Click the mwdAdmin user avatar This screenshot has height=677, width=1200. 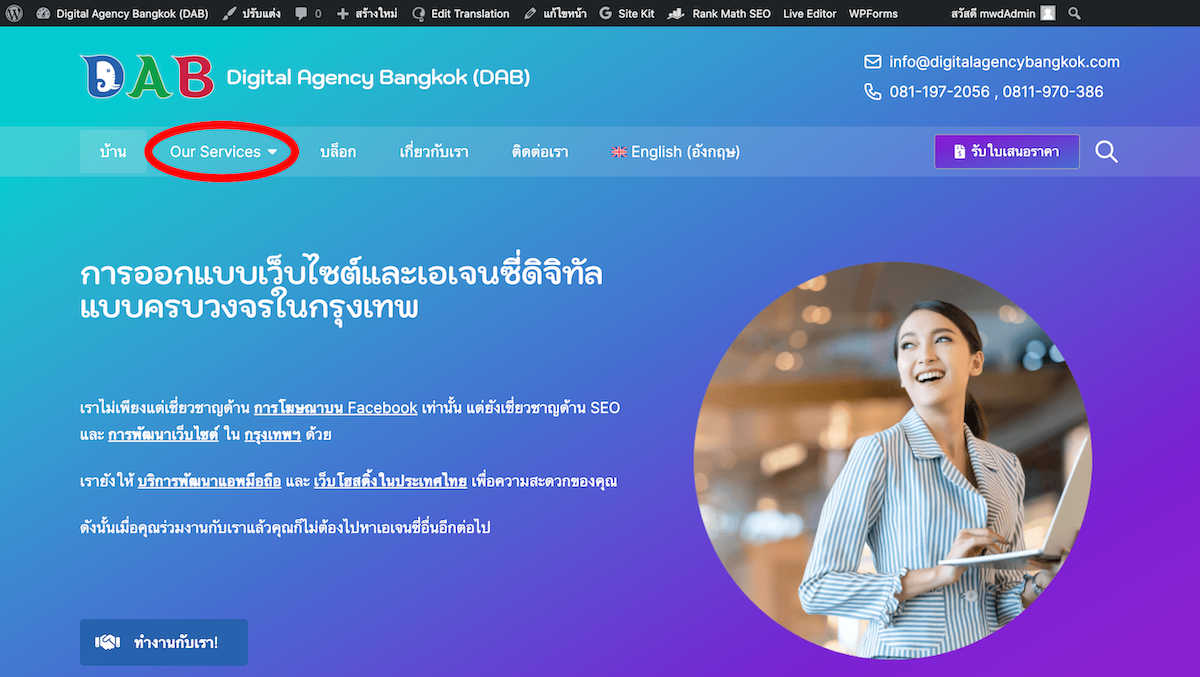point(1047,14)
